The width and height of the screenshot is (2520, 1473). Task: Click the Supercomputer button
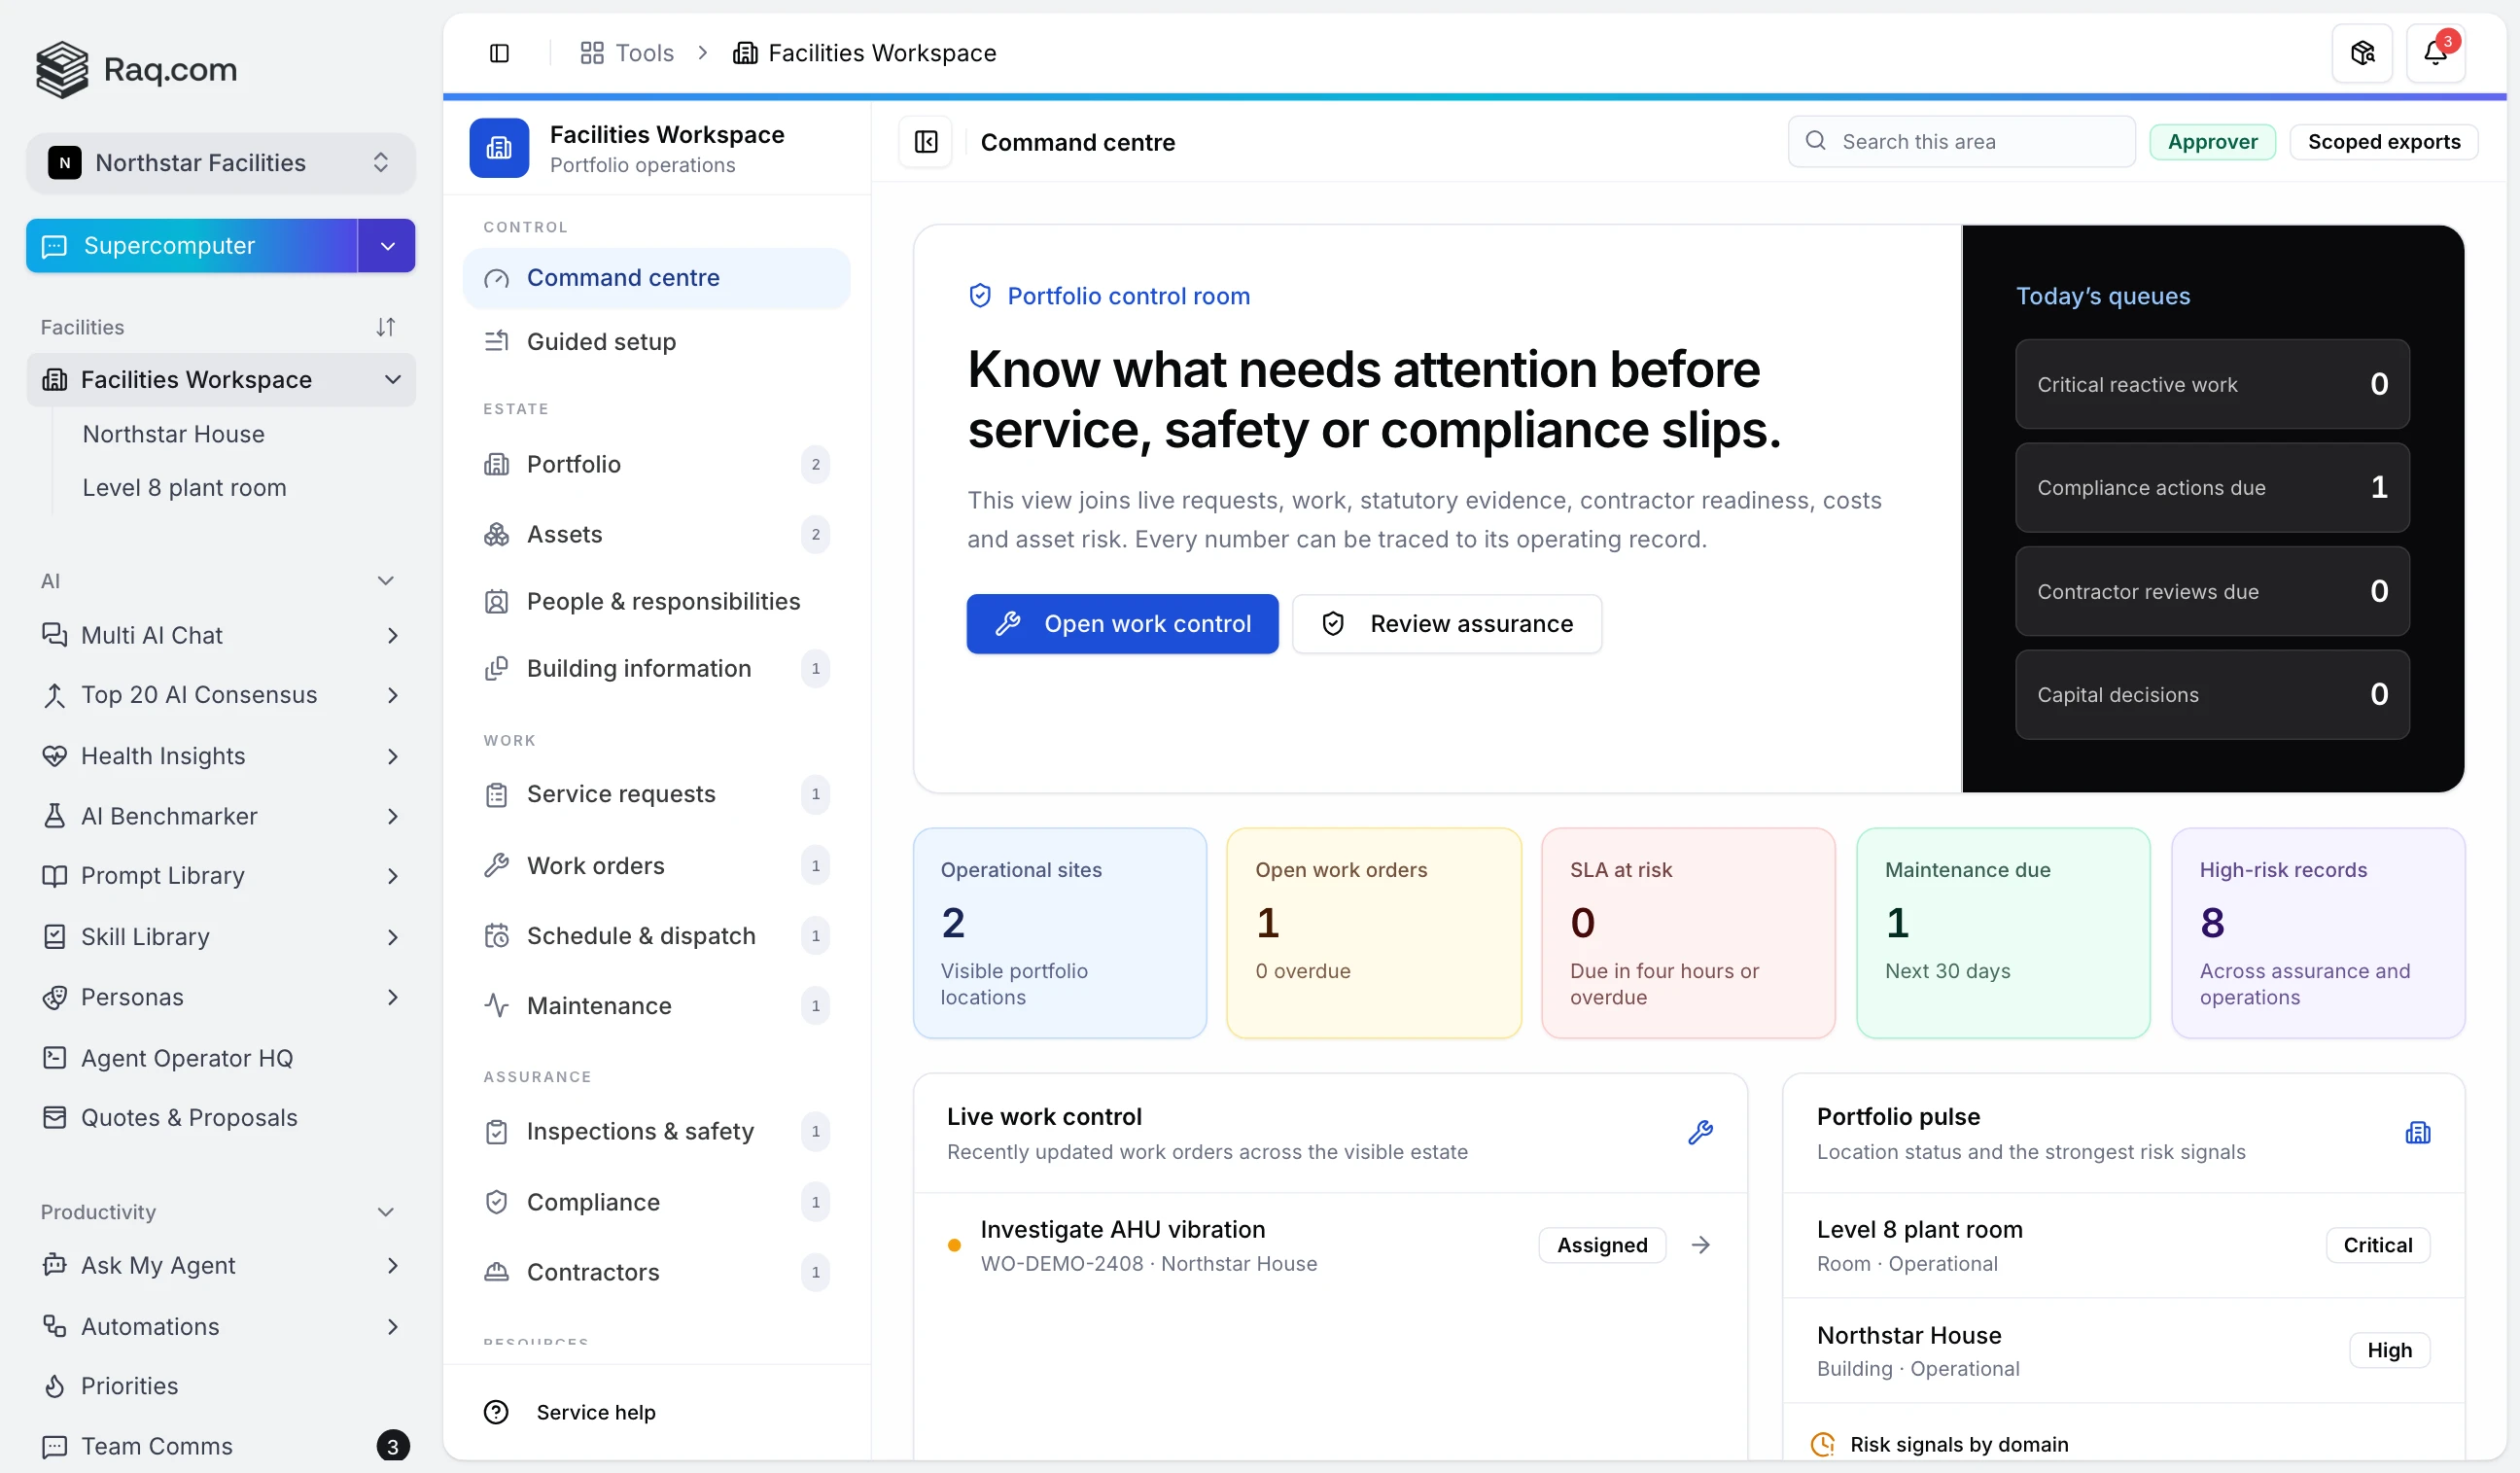(192, 246)
